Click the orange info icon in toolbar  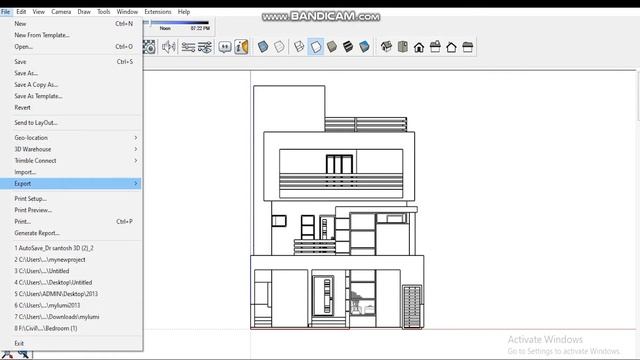click(x=241, y=47)
